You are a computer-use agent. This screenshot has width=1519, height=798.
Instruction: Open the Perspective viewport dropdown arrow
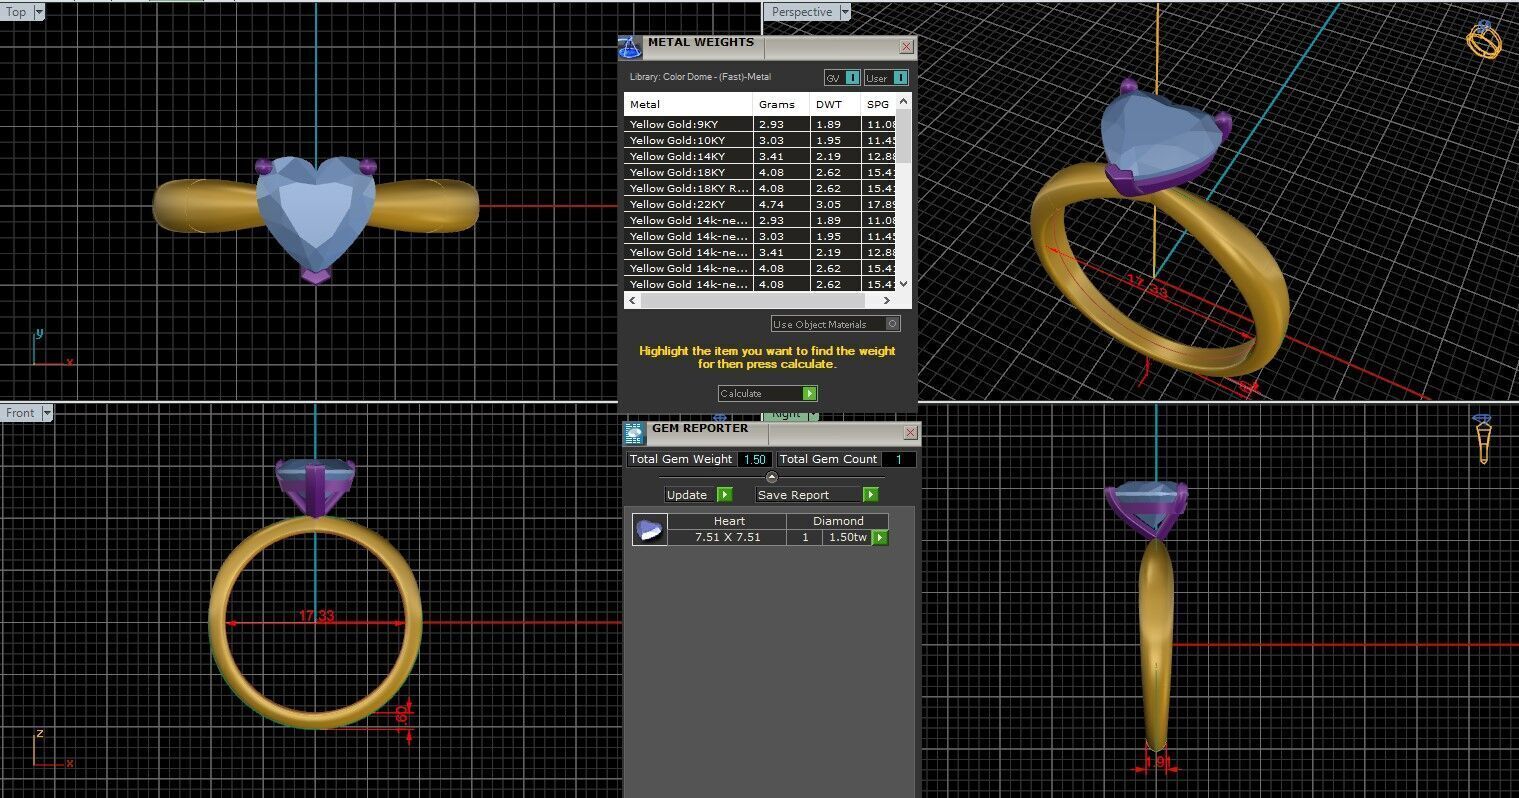pos(845,12)
